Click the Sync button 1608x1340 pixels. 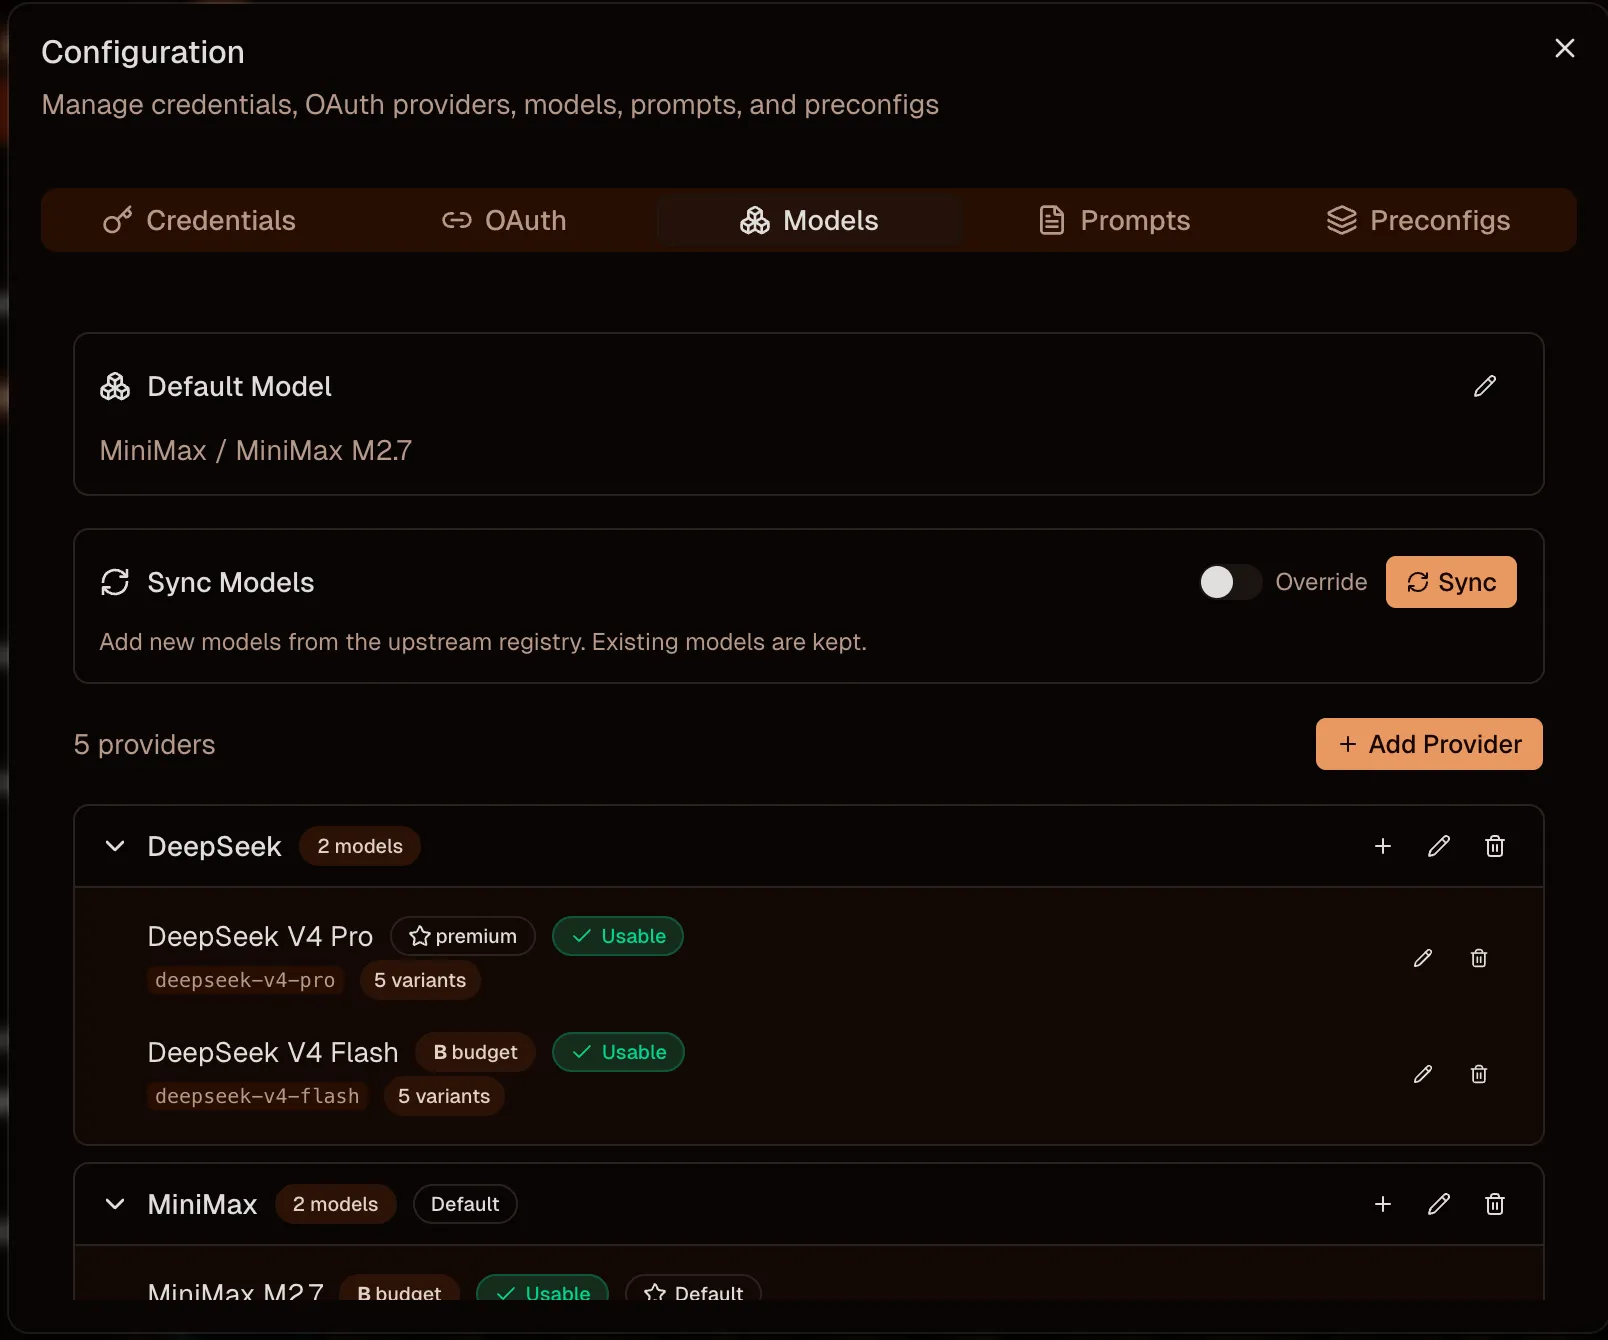(x=1451, y=582)
